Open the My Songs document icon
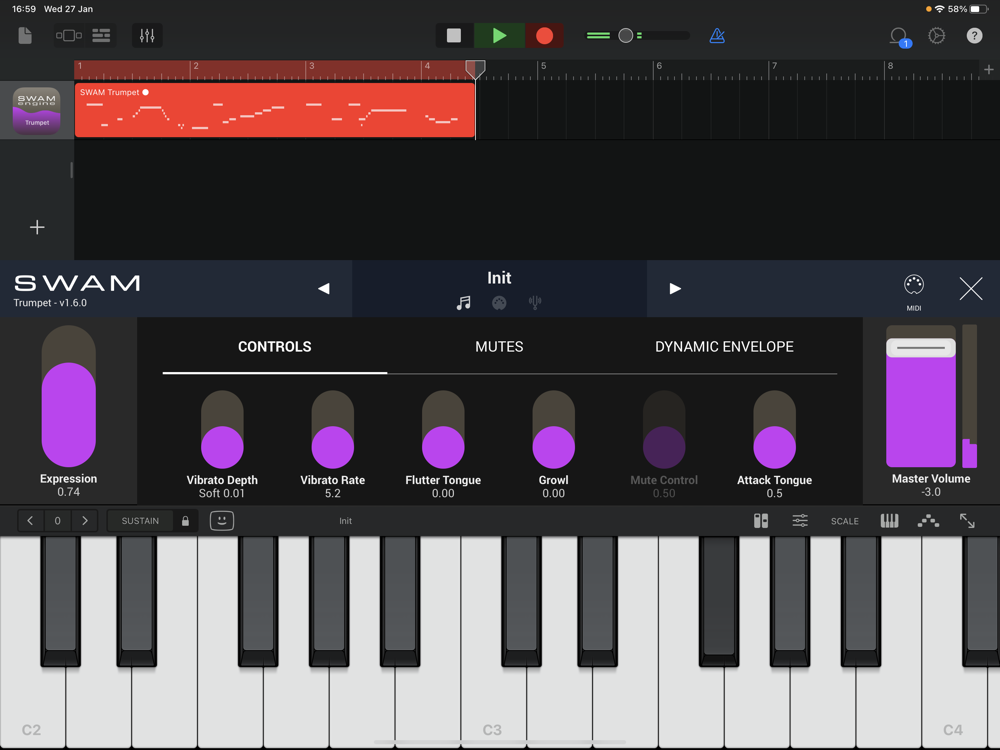Screen dimensions: 1000x750 click(25, 36)
